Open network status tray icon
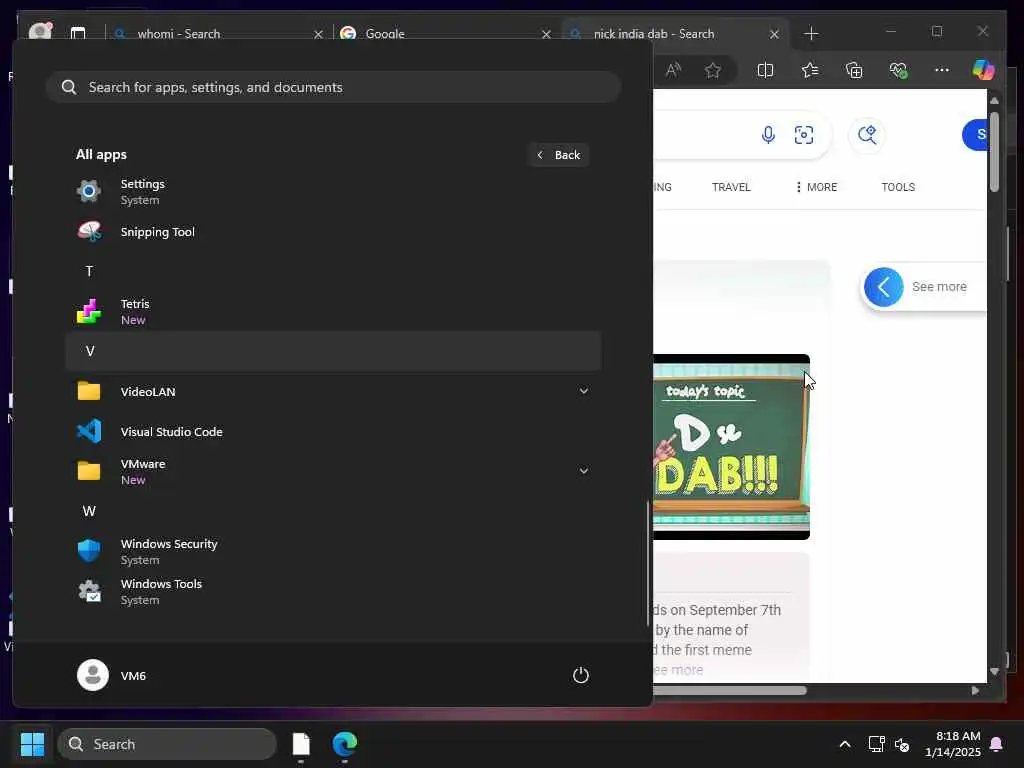This screenshot has height=768, width=1024. pos(876,744)
